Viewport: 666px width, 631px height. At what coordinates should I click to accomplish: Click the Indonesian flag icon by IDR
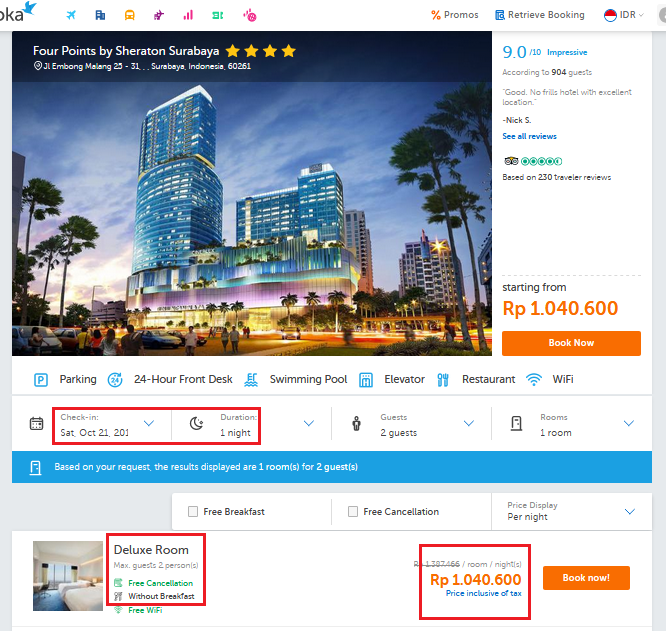610,15
